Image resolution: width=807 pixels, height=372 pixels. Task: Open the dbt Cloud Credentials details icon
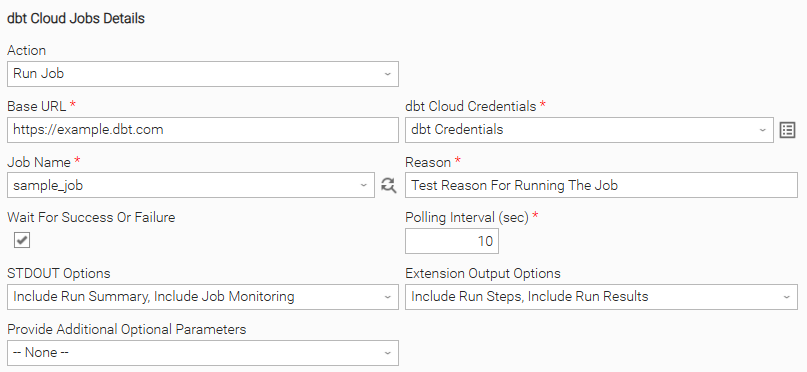coord(787,130)
